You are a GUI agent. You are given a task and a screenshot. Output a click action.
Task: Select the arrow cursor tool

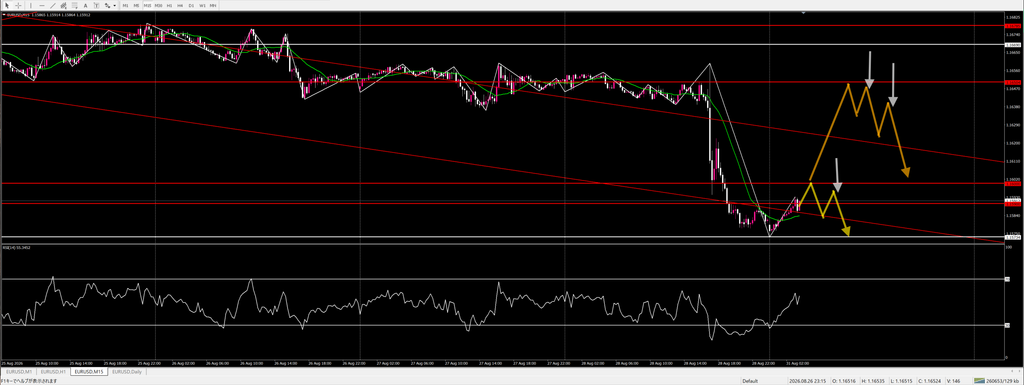point(7,5)
